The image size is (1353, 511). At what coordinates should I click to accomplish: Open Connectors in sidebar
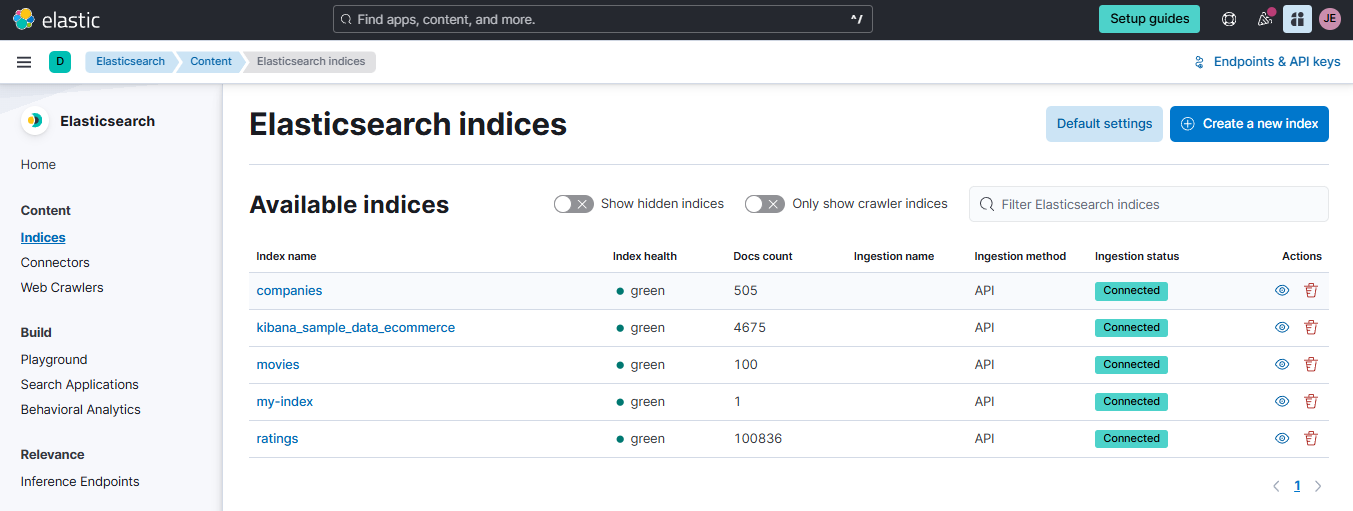(55, 263)
